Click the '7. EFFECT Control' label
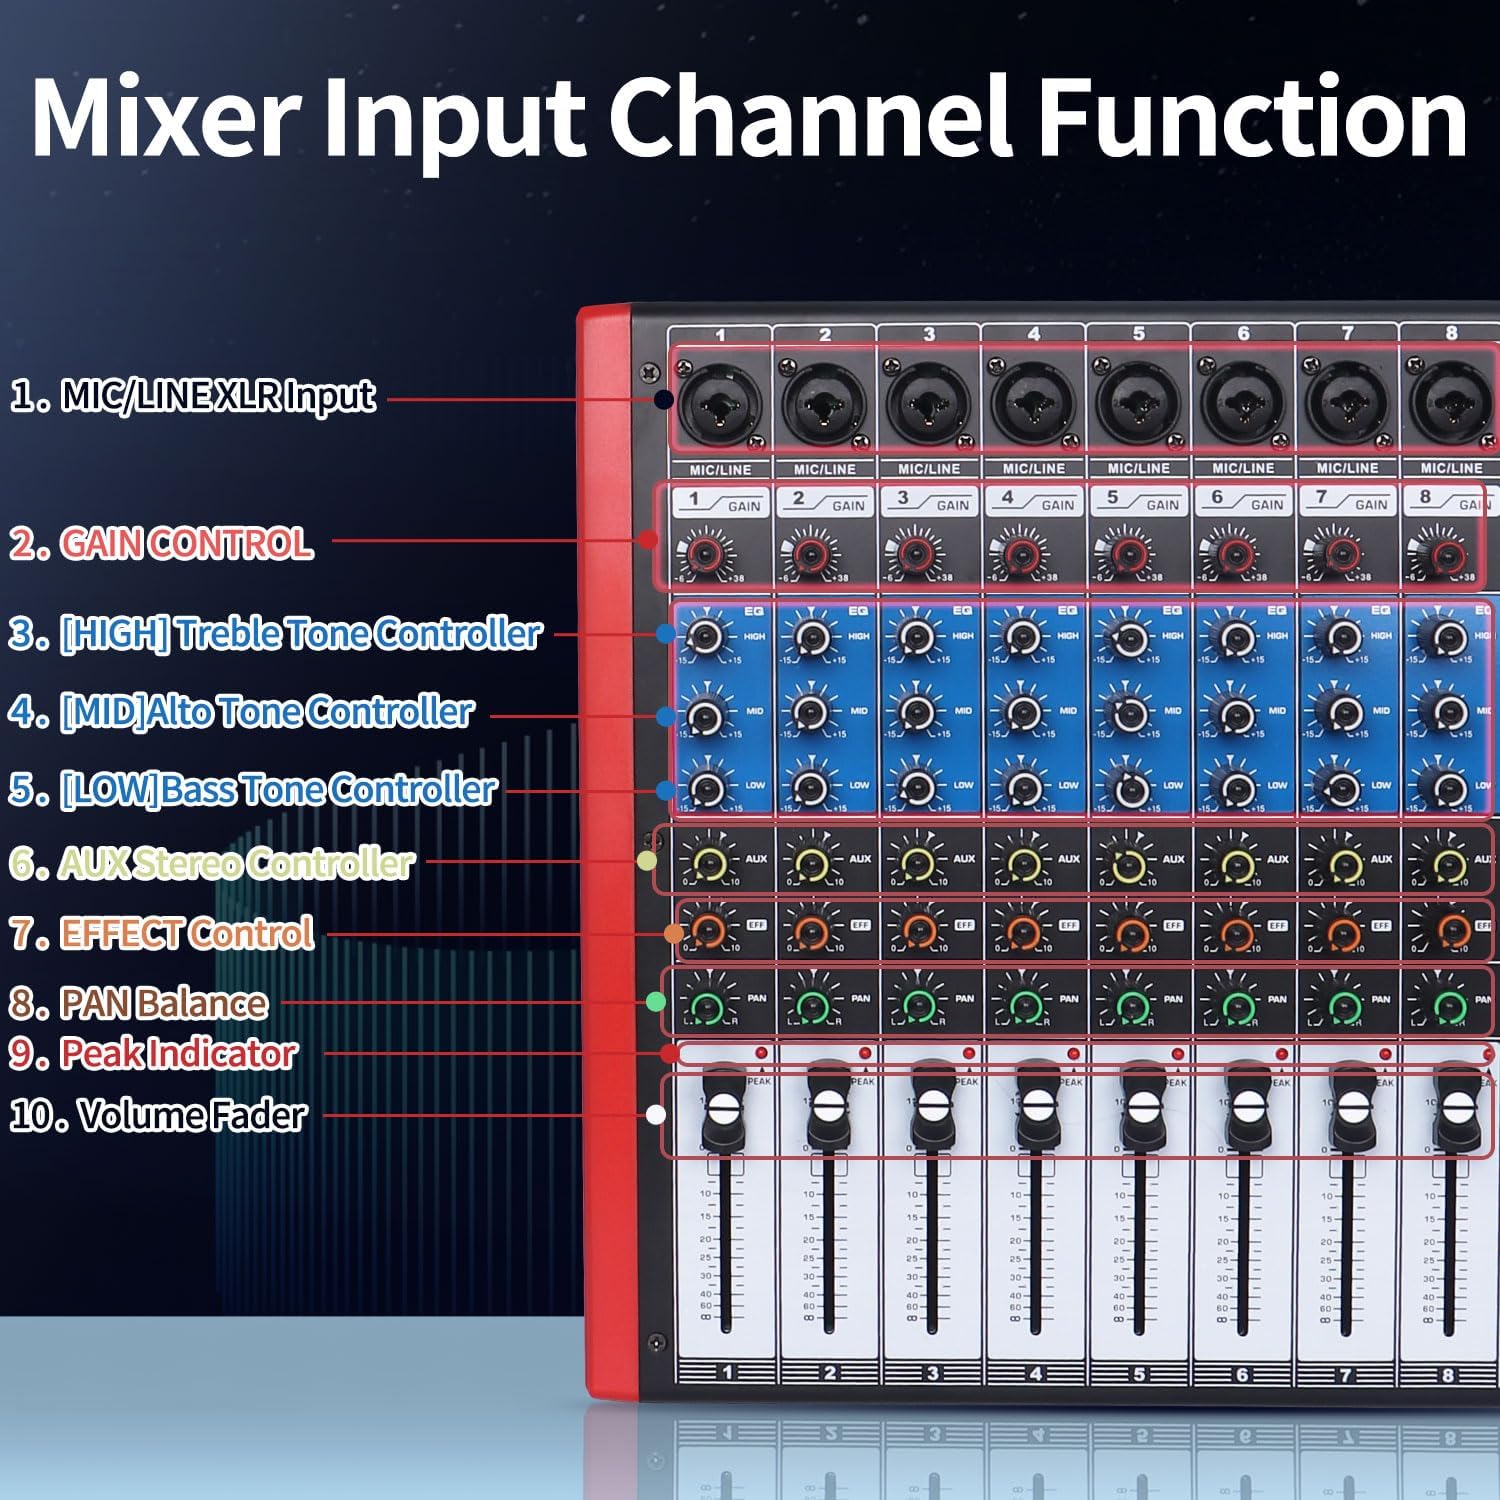Screen dimensions: 1500x1500 pos(161,933)
